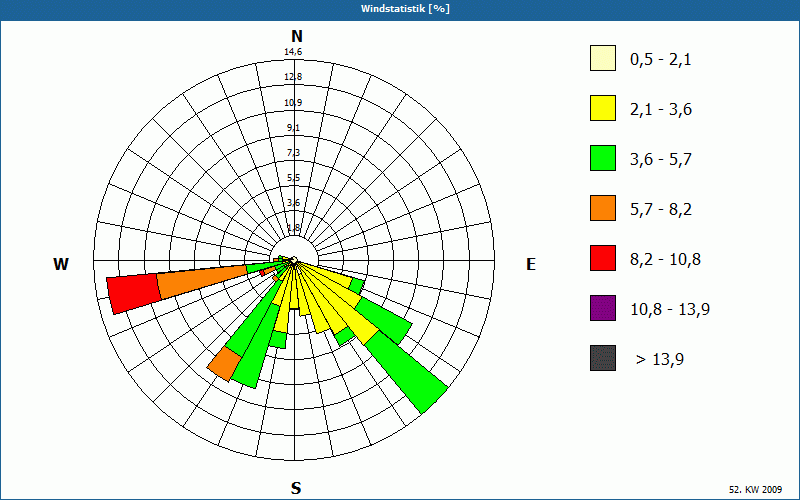Image resolution: width=800 pixels, height=500 pixels.
Task: Click the legend label 8,2 - 10,8
Action: [665, 260]
